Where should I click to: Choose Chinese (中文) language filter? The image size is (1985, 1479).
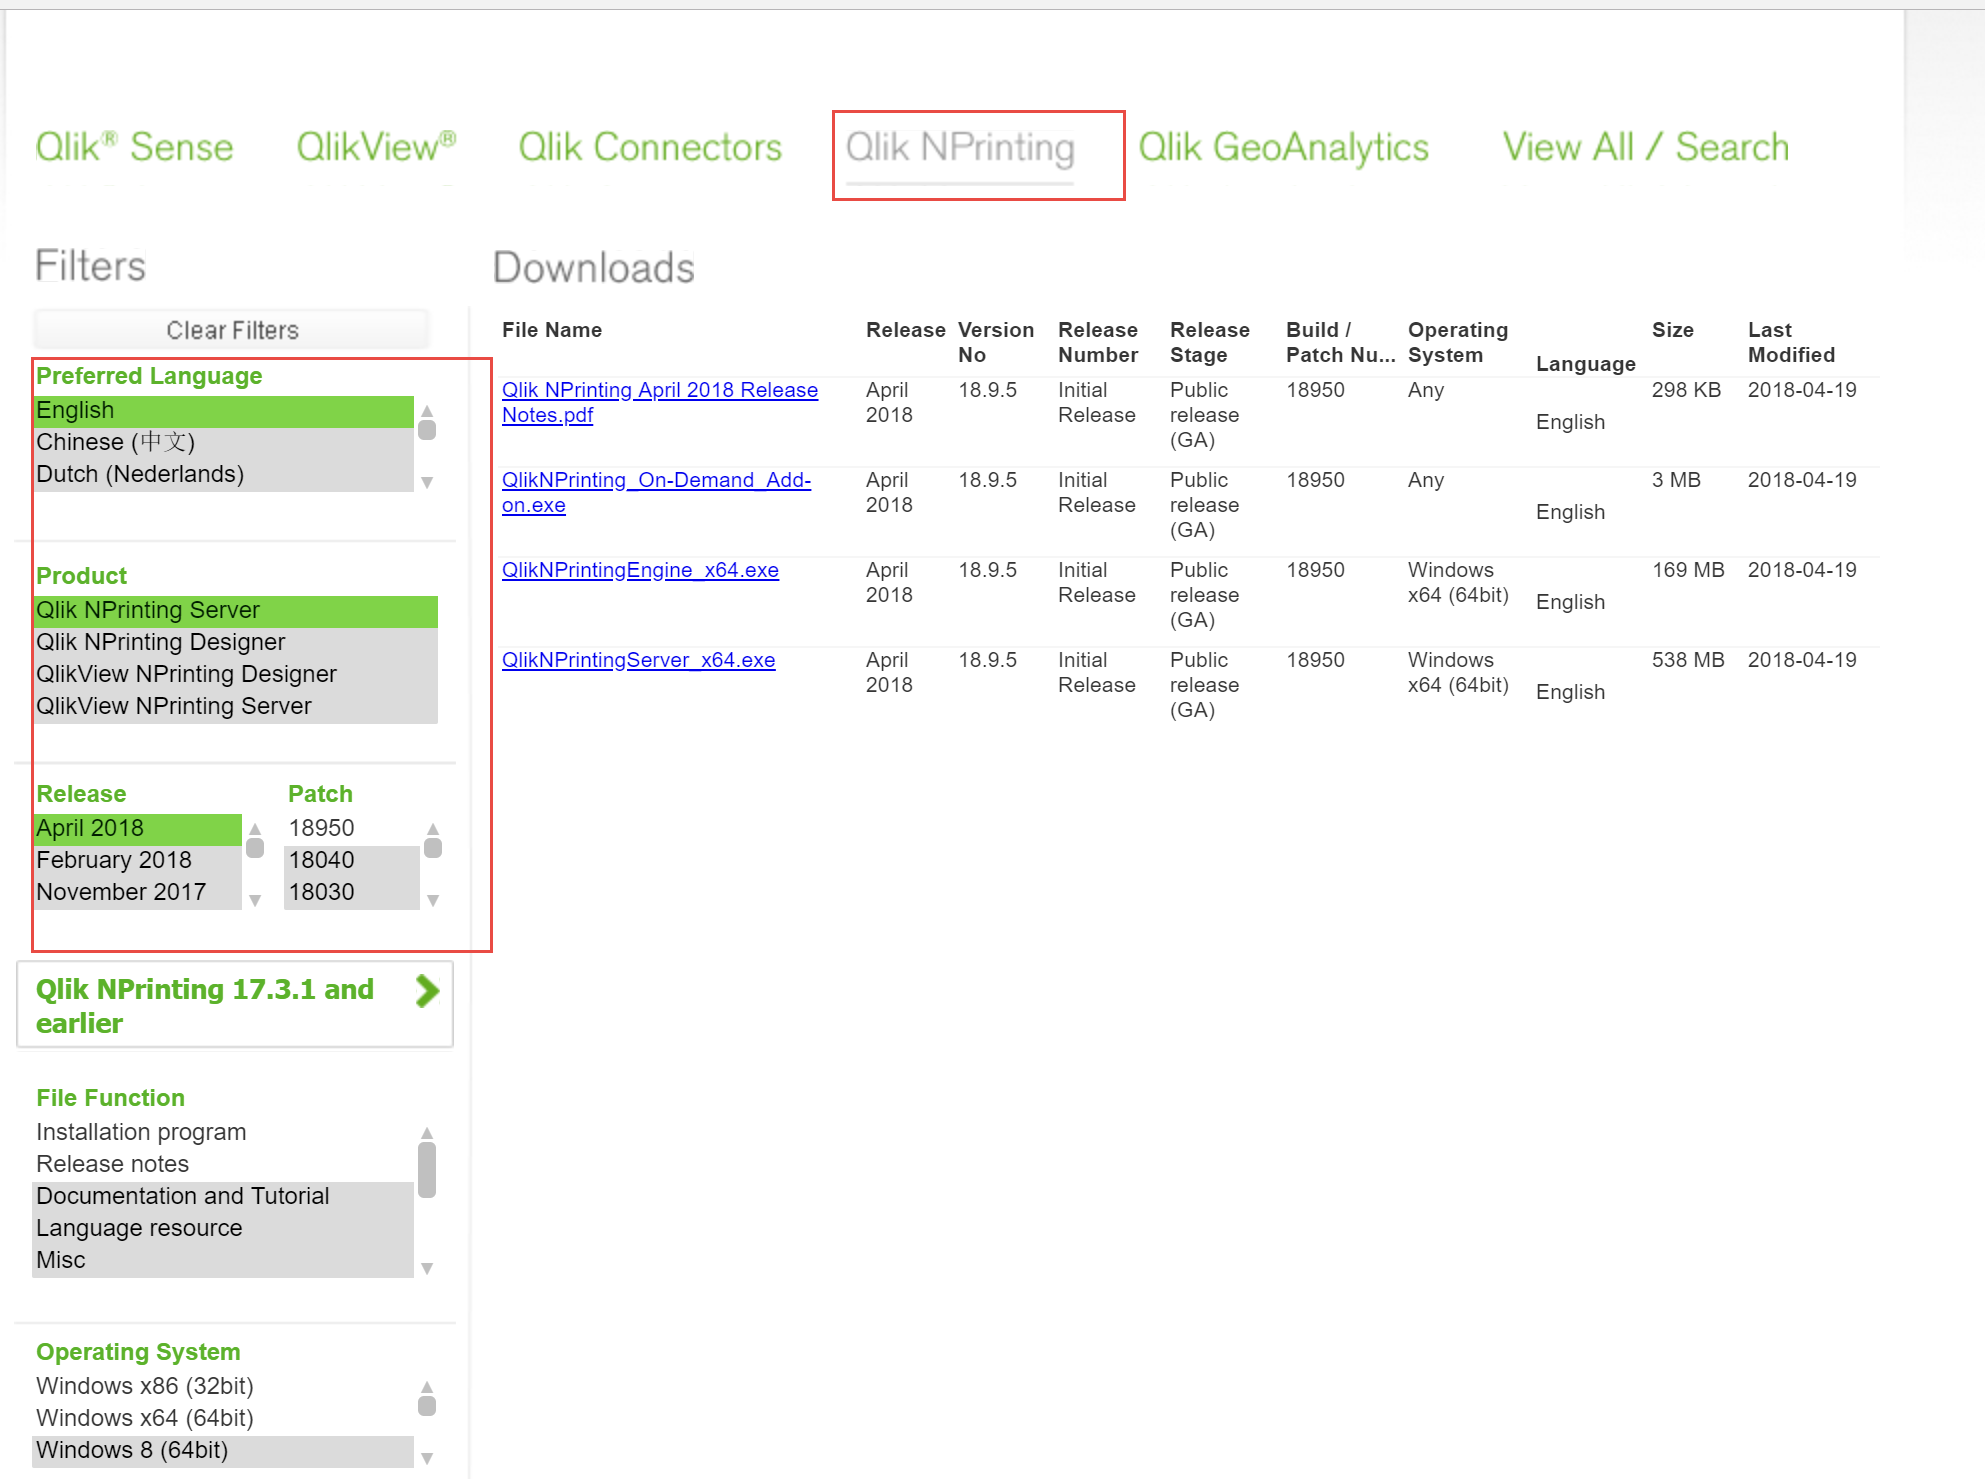click(x=224, y=442)
